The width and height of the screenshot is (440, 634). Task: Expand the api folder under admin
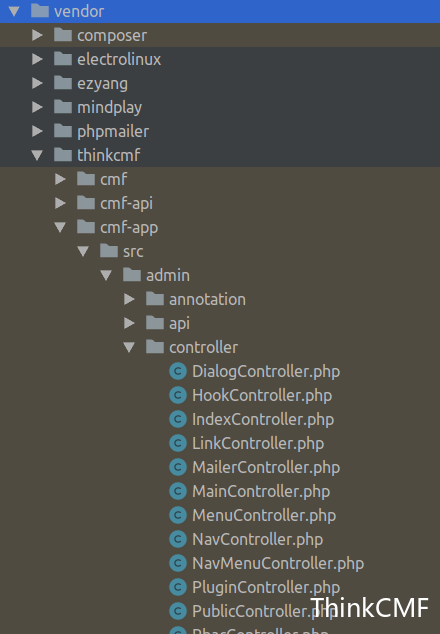129,323
